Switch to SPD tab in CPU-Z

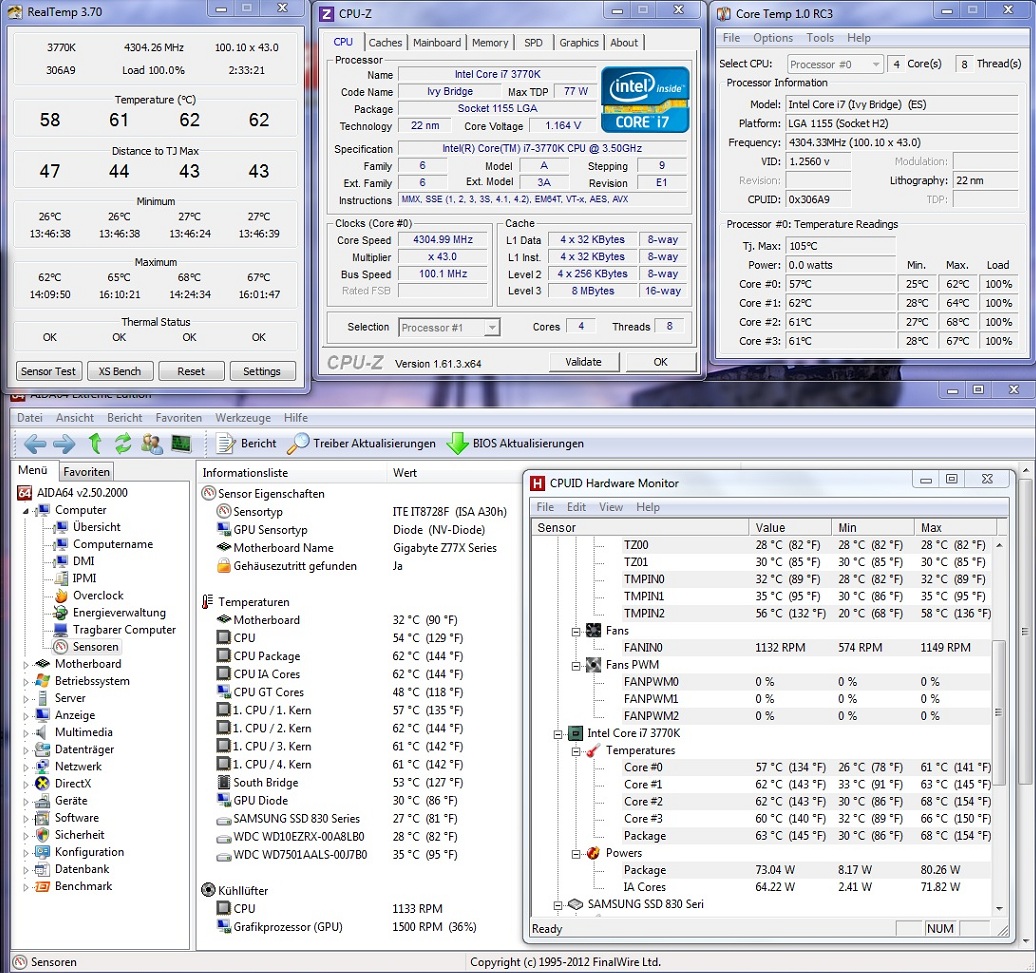click(533, 43)
